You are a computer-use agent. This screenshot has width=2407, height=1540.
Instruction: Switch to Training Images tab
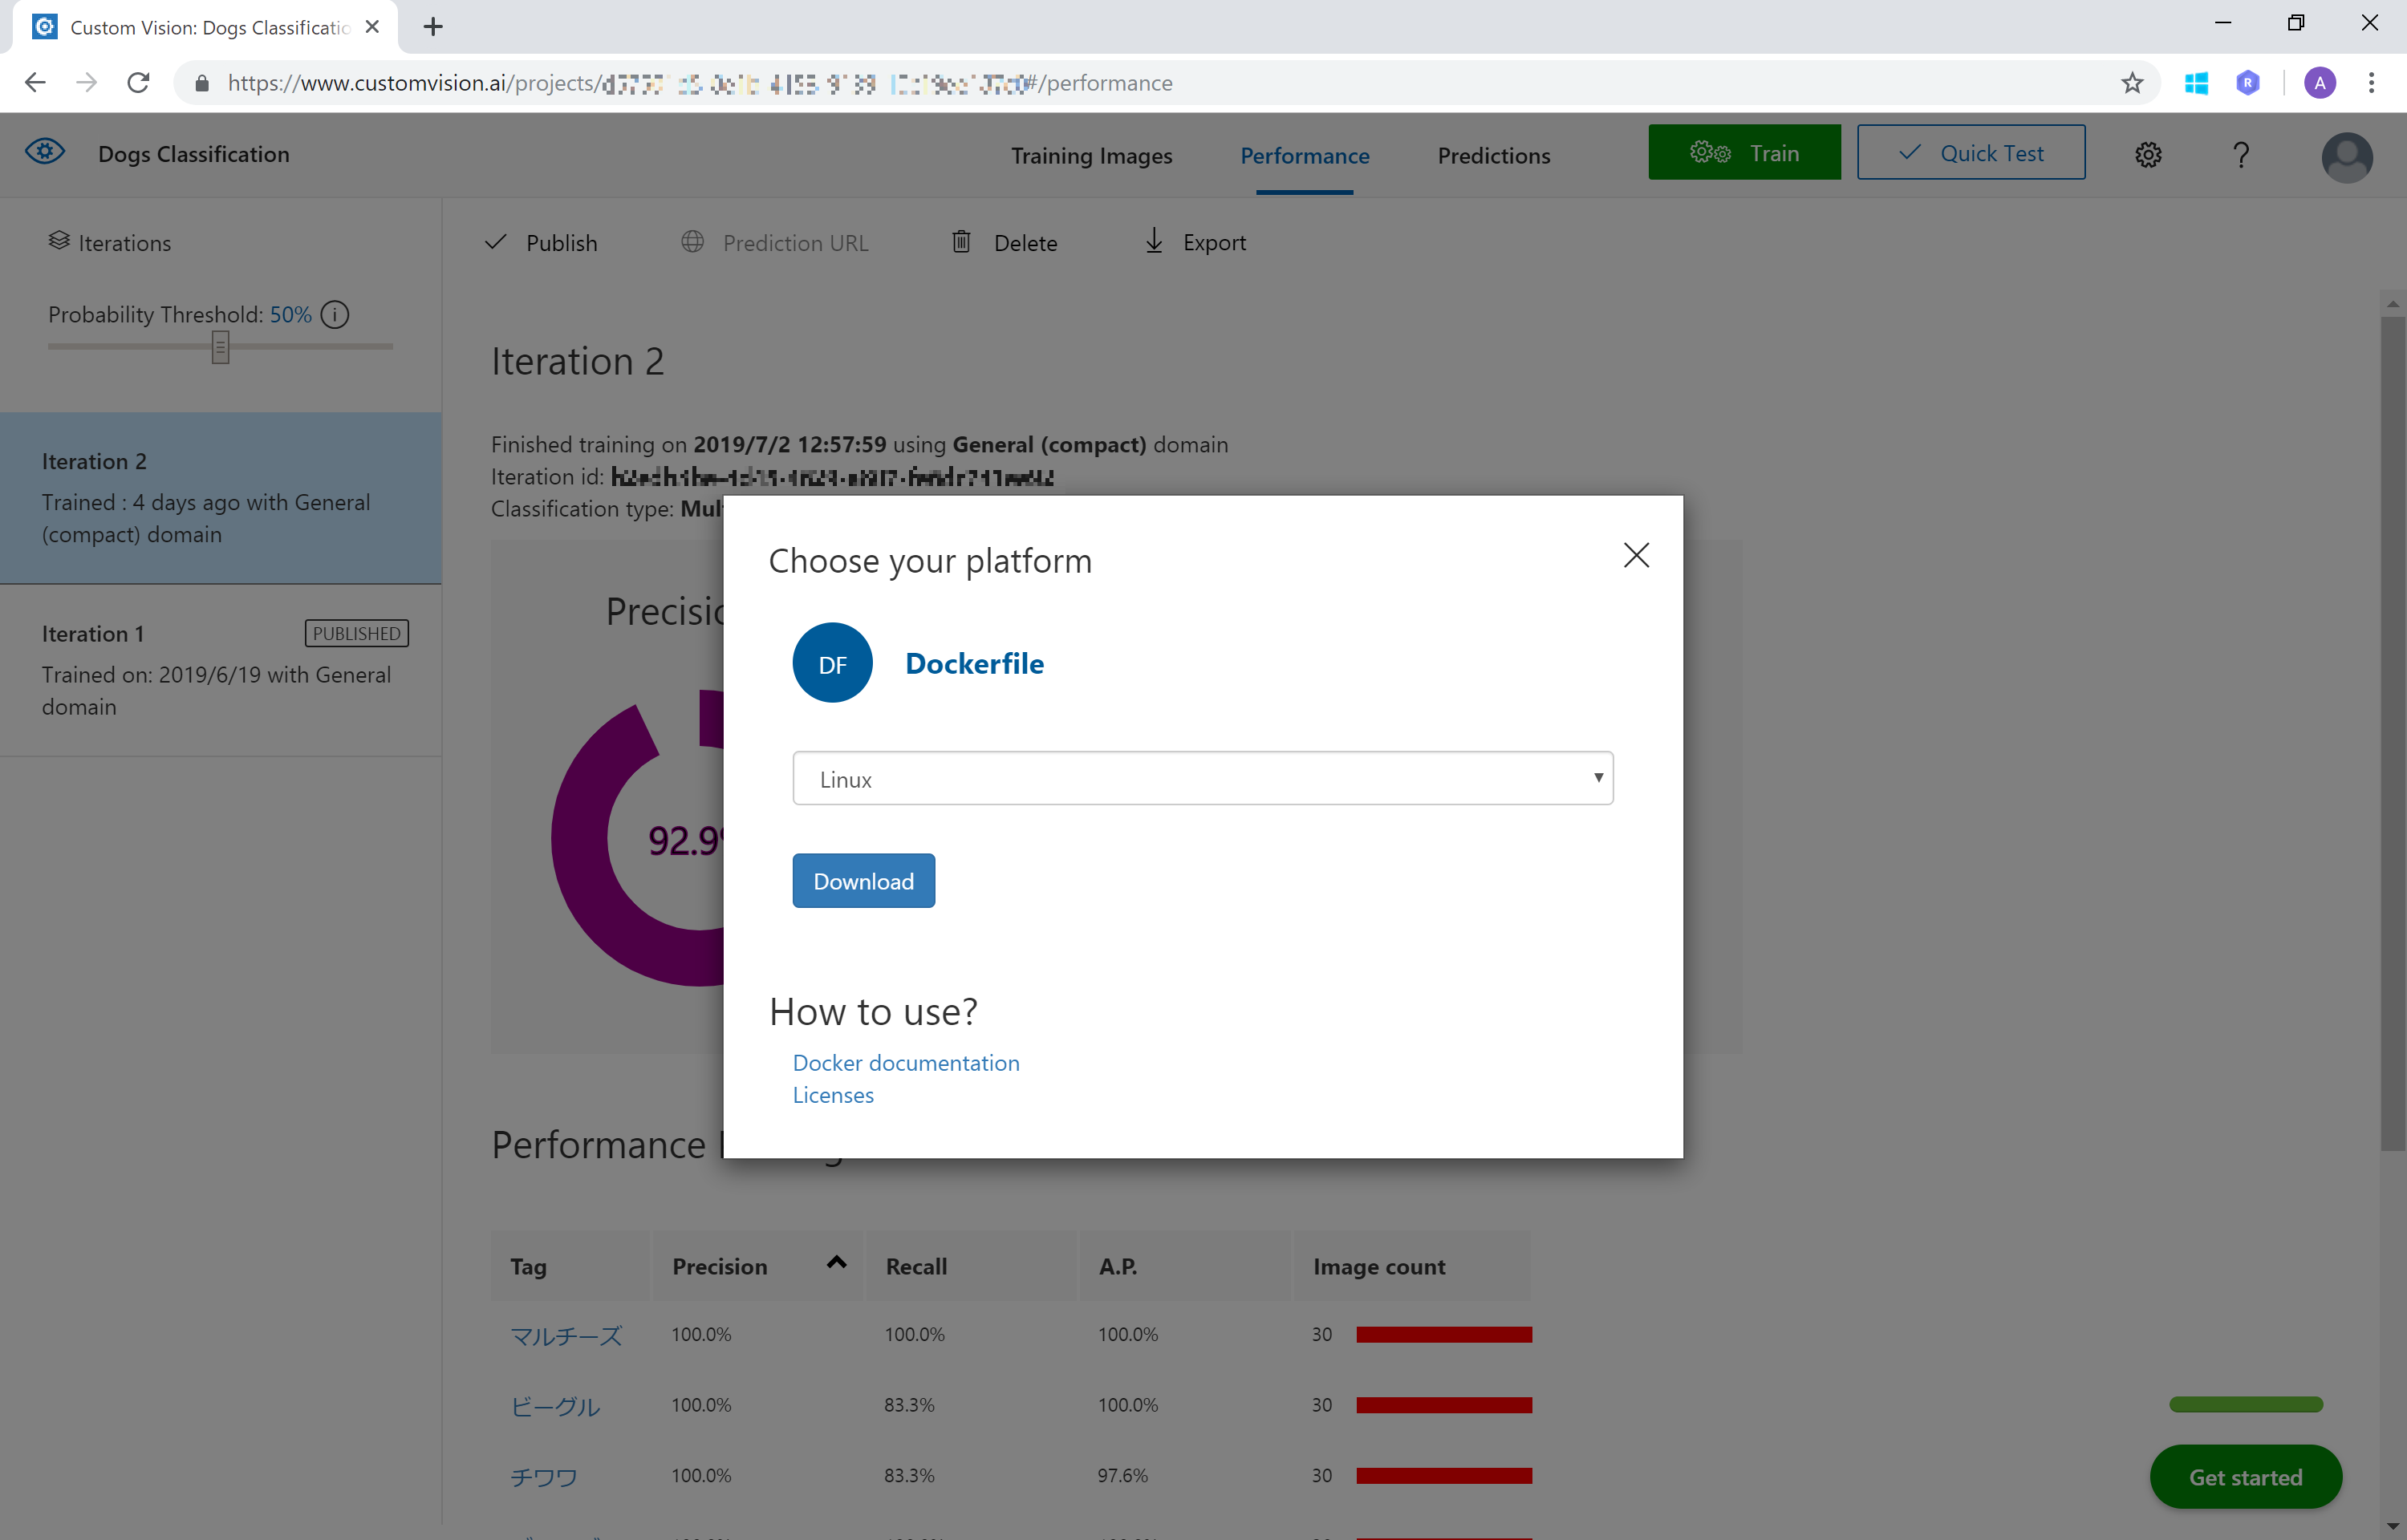(x=1091, y=156)
